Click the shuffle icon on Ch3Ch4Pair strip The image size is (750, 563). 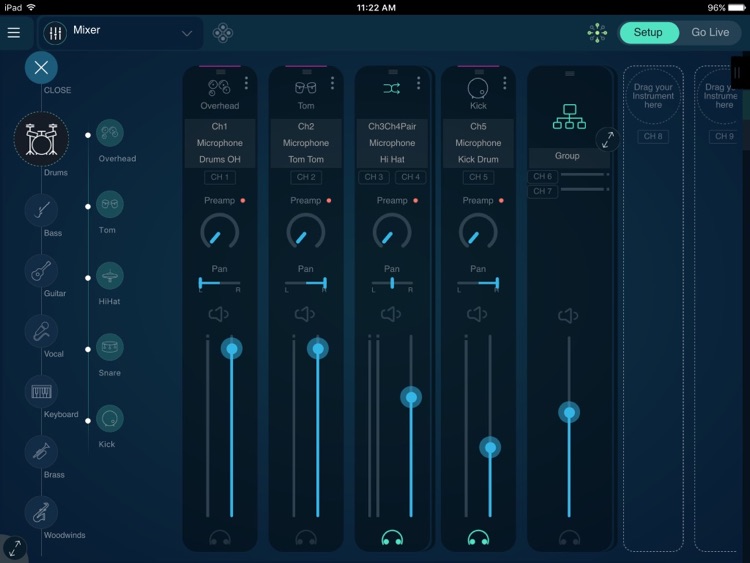coord(392,88)
